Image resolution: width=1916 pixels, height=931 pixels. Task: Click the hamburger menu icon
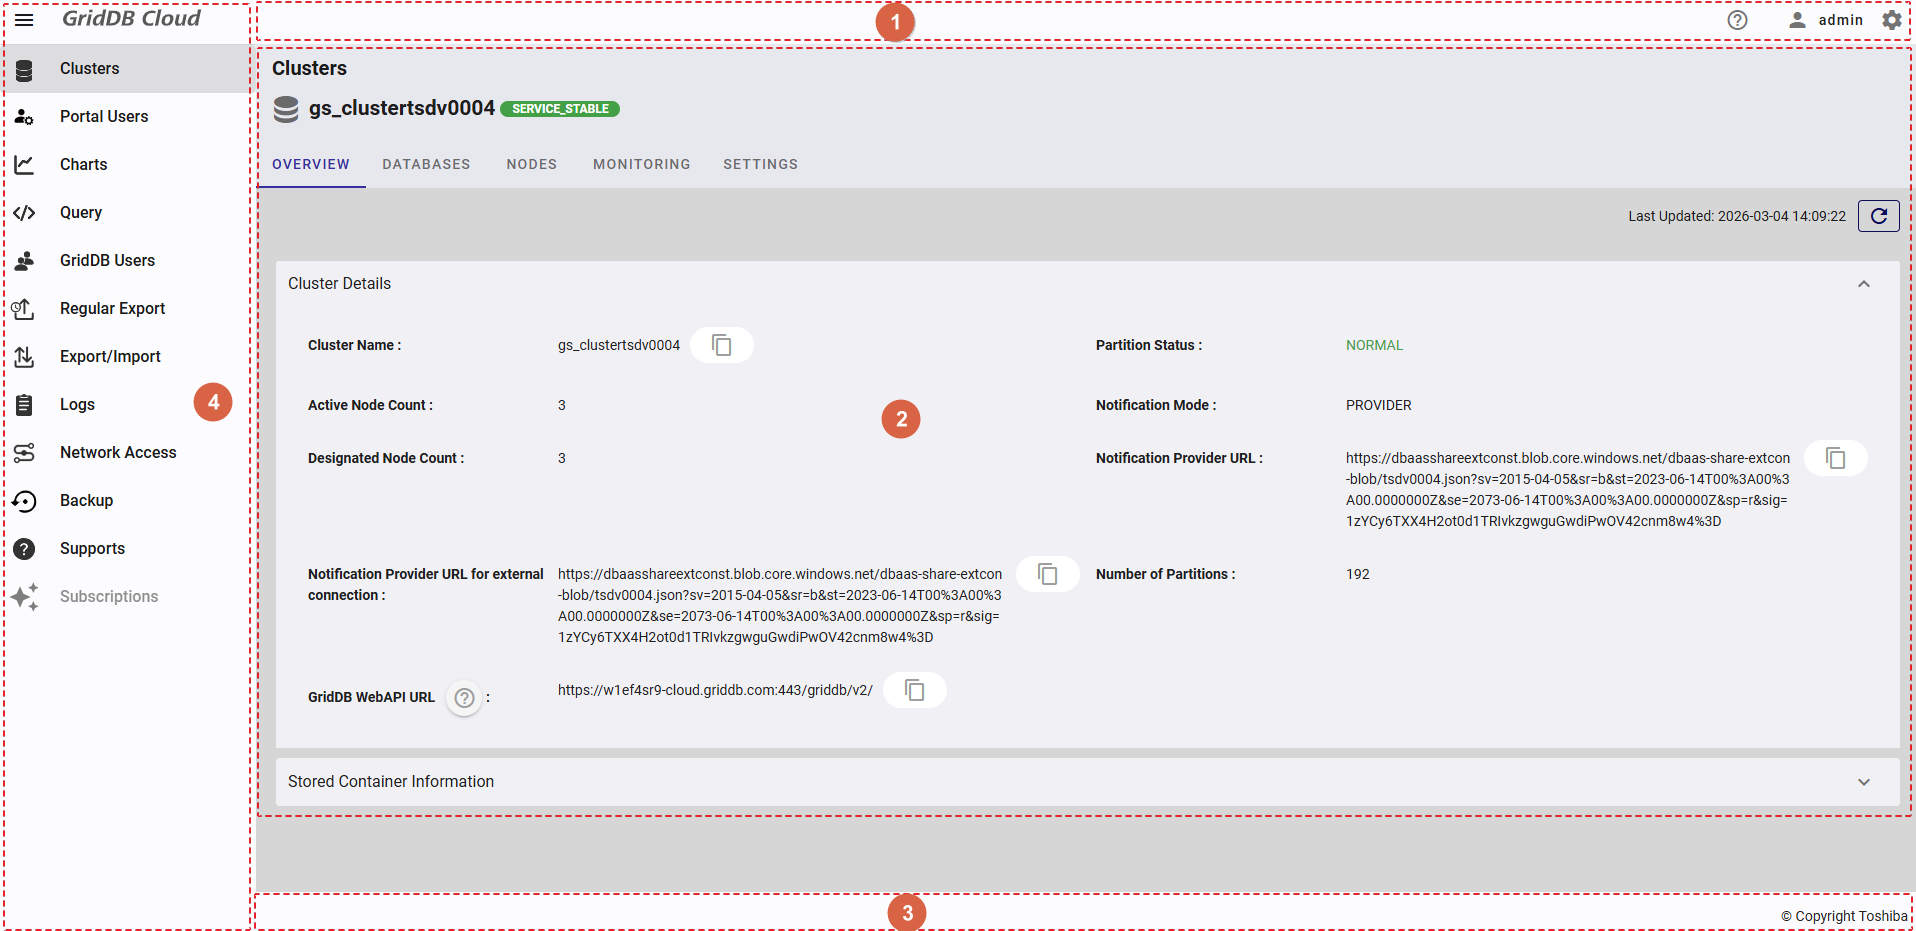click(24, 20)
